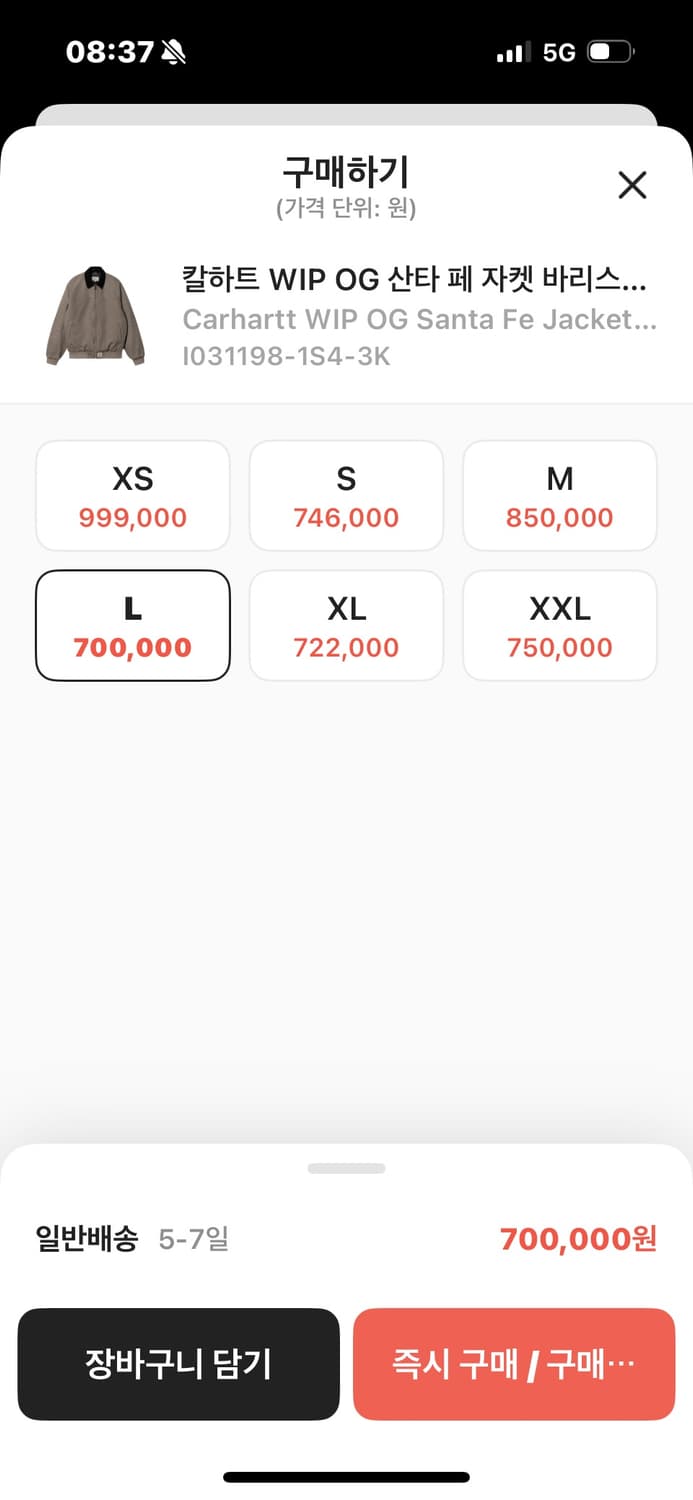Tap the bottom sheet drag handle
The image size is (693, 1500).
346,1168
